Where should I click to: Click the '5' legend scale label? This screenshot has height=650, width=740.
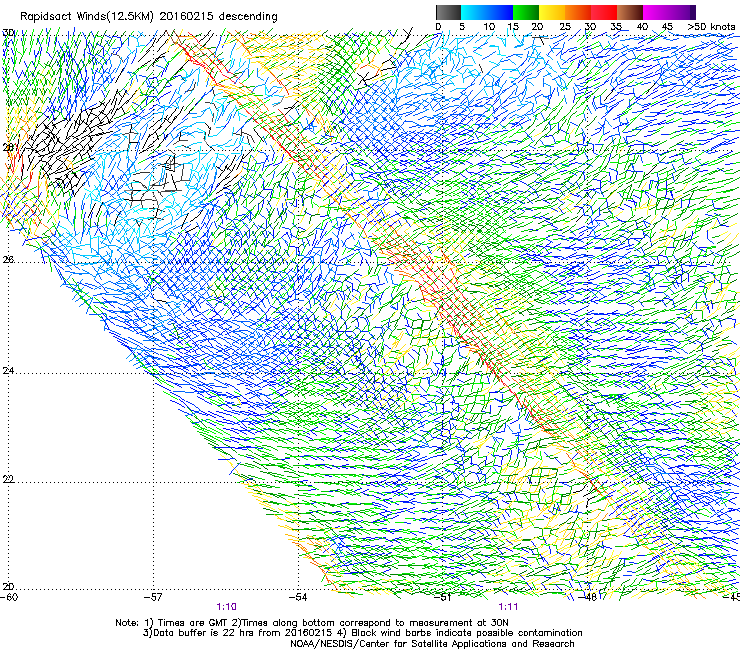tap(462, 26)
